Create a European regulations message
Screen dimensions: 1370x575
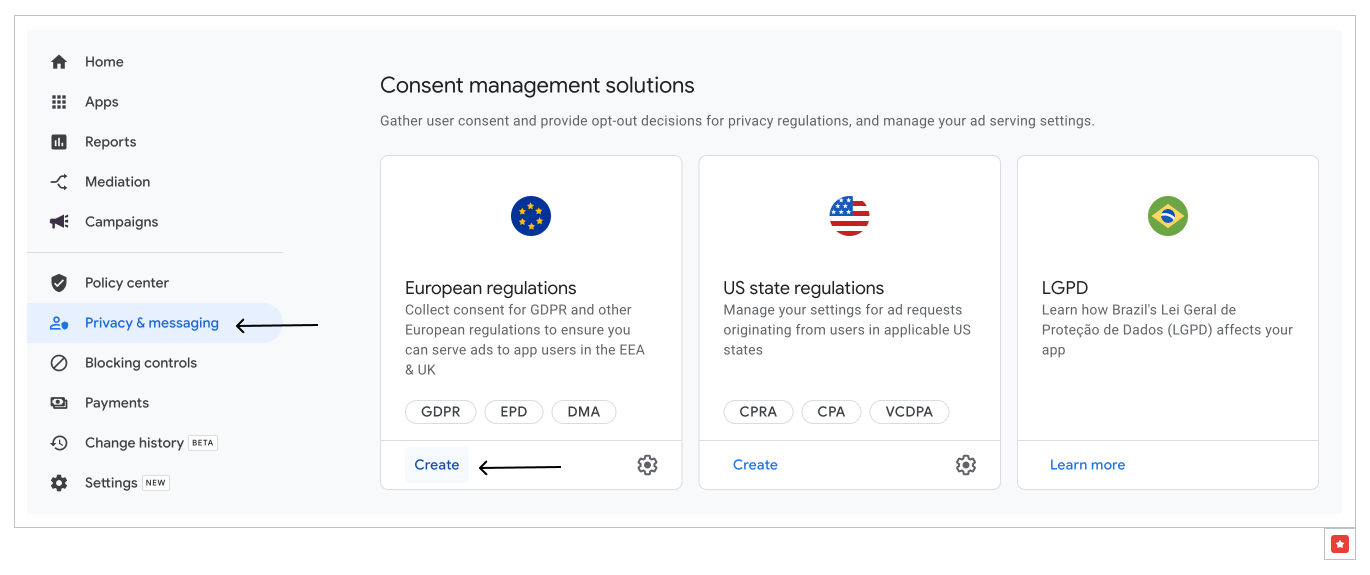coord(437,465)
